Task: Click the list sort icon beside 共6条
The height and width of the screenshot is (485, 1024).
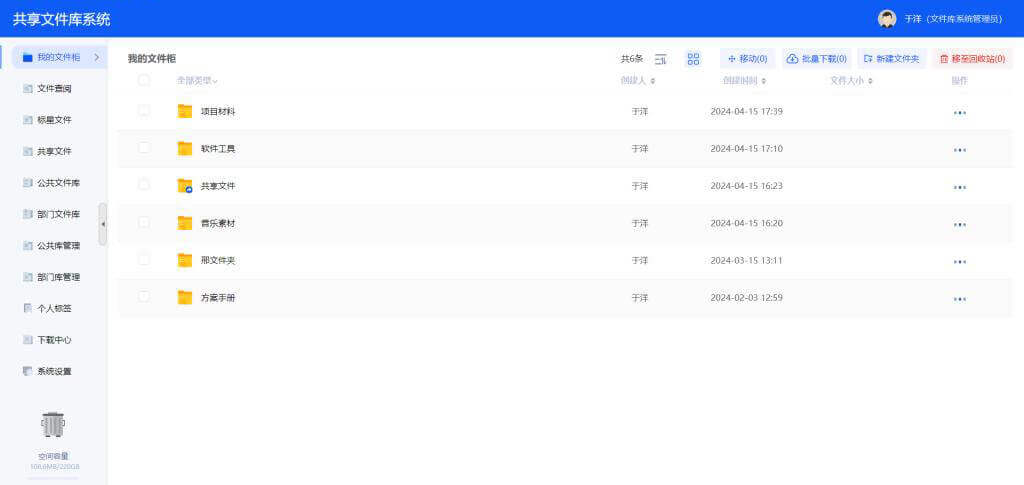Action: click(660, 59)
